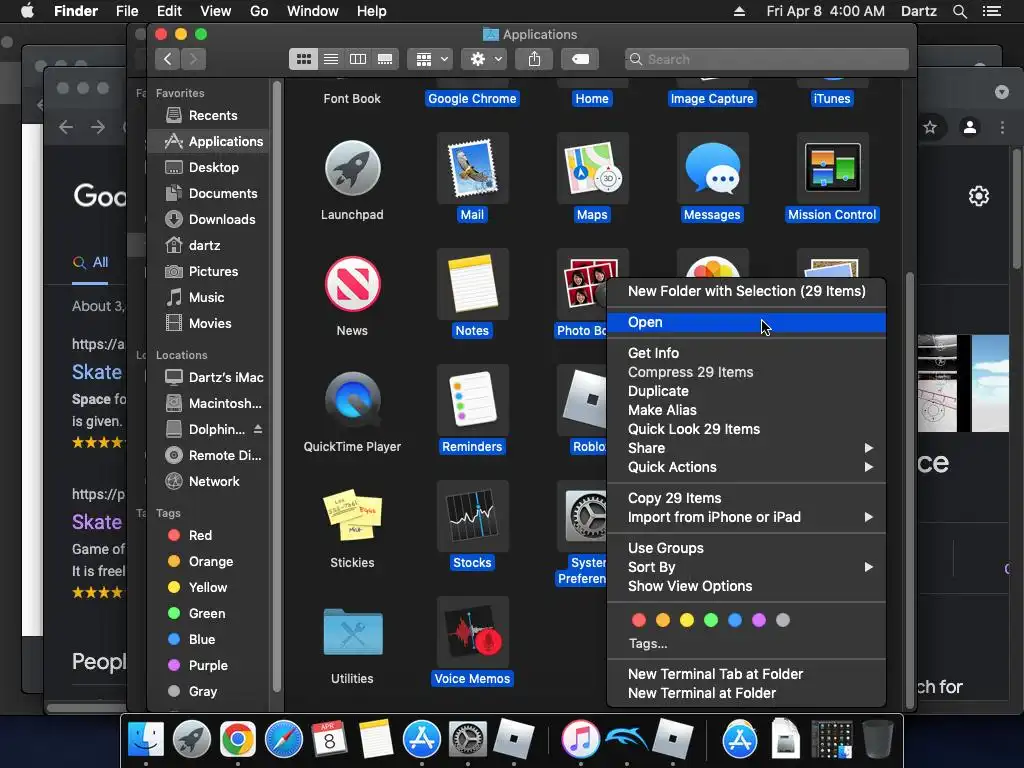
Task: Choose Make Alias in context menu
Action: (746, 410)
